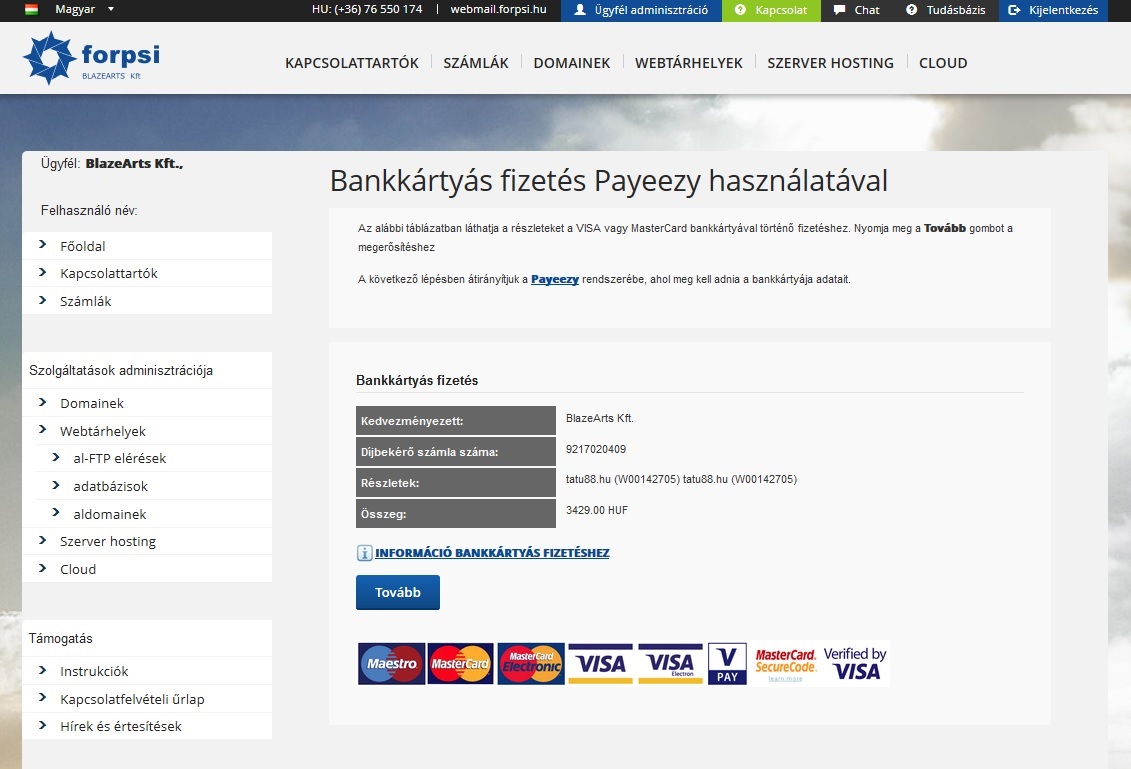
Task: Collapse the Webtárhelyek sidebar section
Action: point(43,431)
